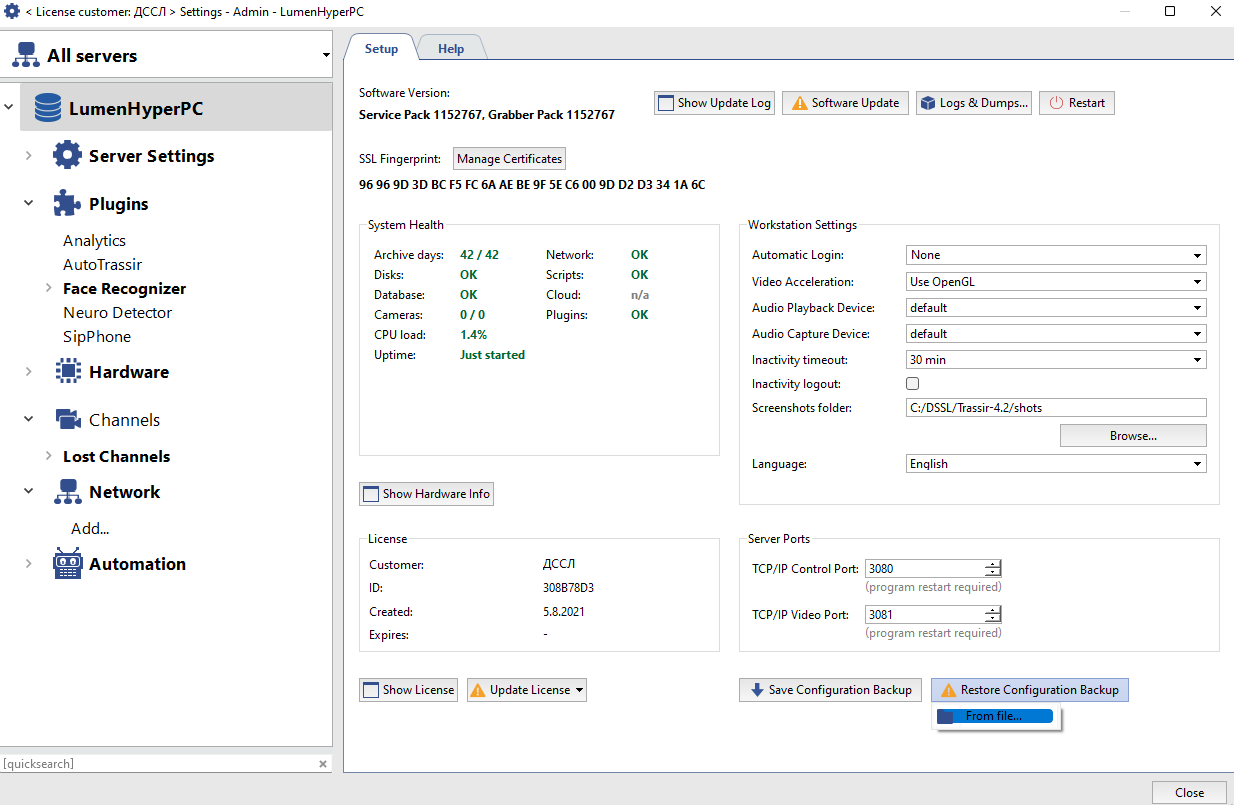Click the TCP/IP Control Port field
The width and height of the screenshot is (1234, 805).
[x=924, y=569]
